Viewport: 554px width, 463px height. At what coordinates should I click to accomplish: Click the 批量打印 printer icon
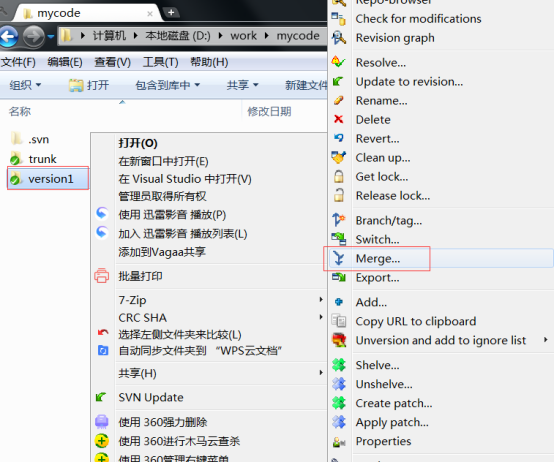[x=101, y=276]
